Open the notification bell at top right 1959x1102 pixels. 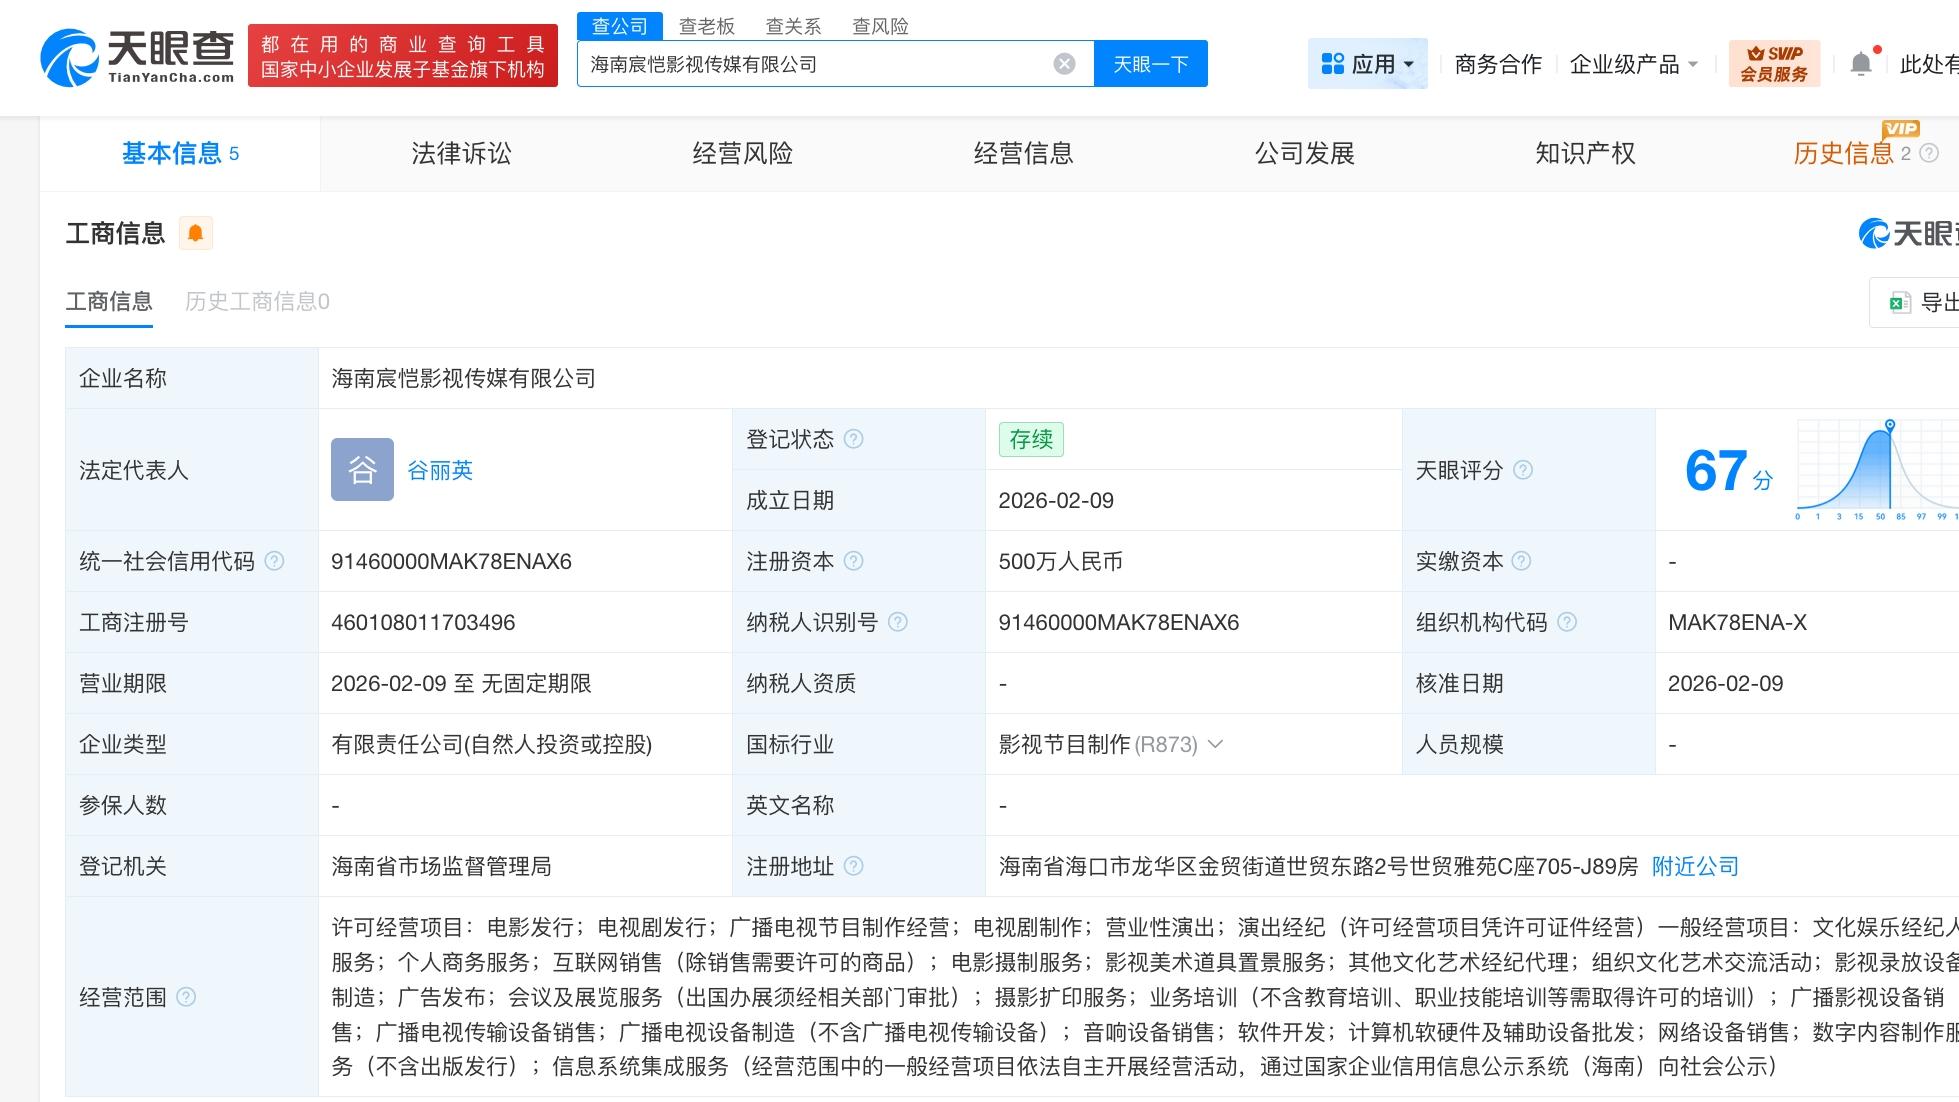coord(1862,63)
